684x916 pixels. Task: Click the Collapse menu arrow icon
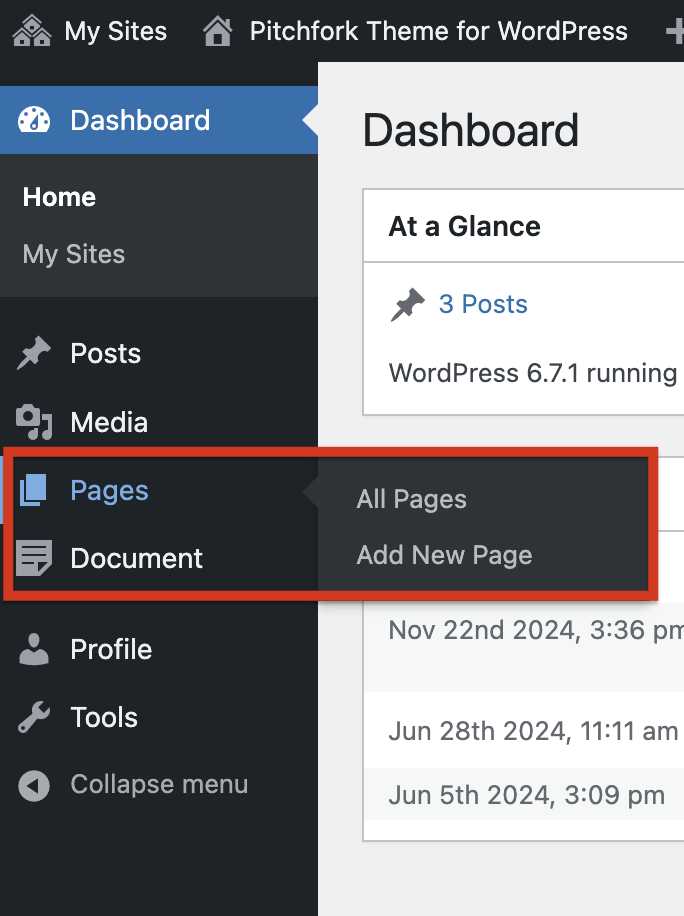(x=34, y=785)
